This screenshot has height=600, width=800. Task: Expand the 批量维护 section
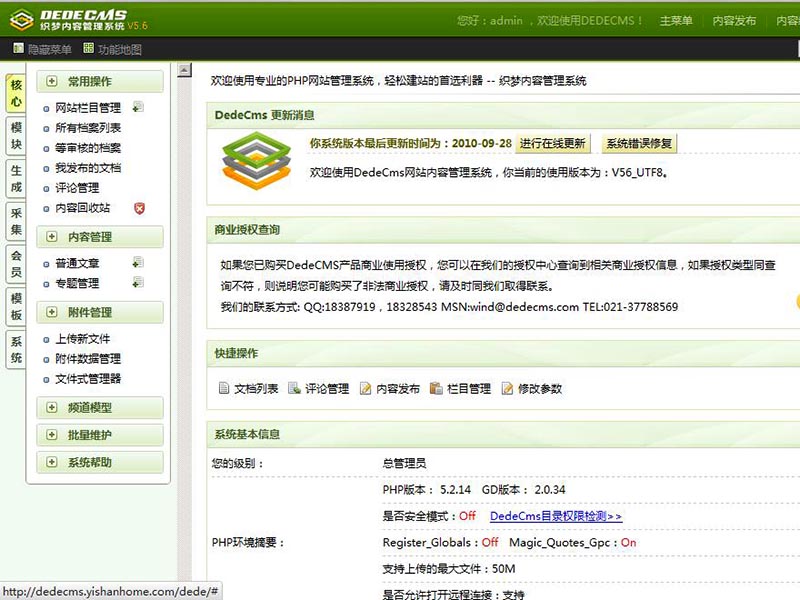click(99, 435)
